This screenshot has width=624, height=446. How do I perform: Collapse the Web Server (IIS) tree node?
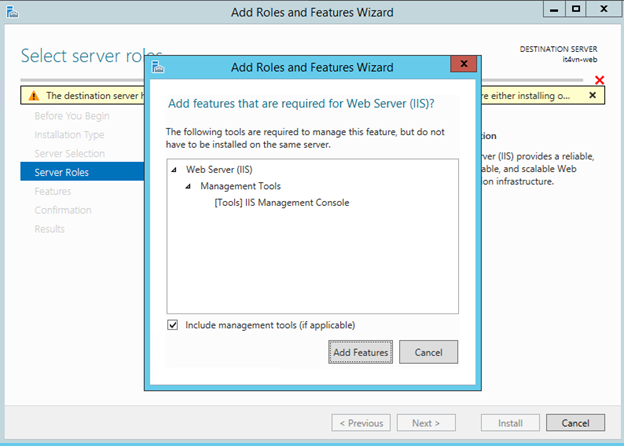pyautogui.click(x=174, y=169)
